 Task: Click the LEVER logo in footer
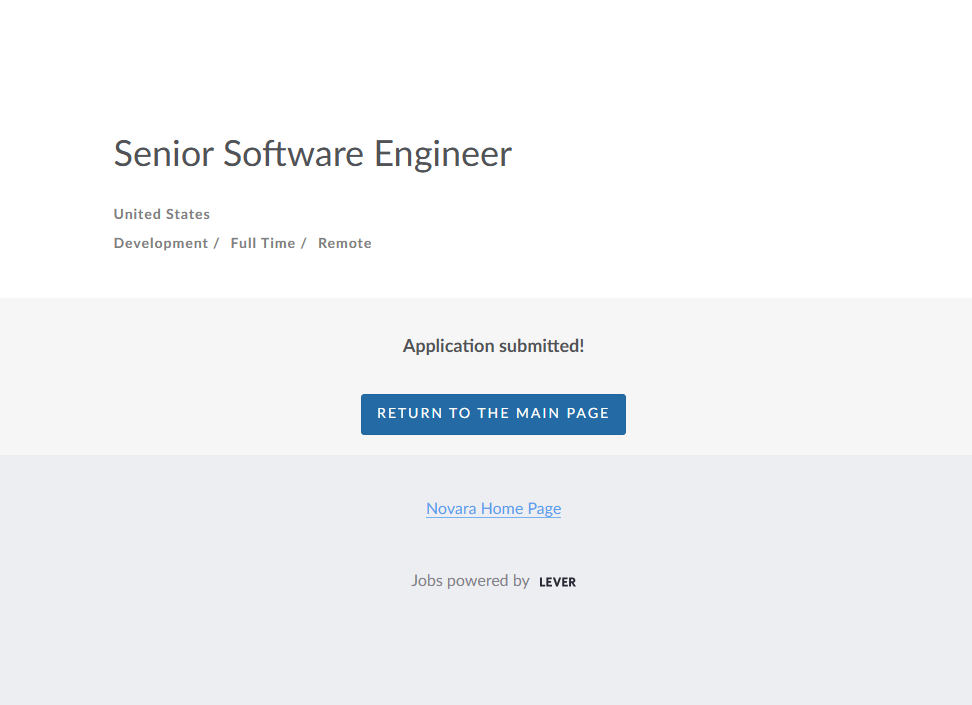click(x=557, y=582)
